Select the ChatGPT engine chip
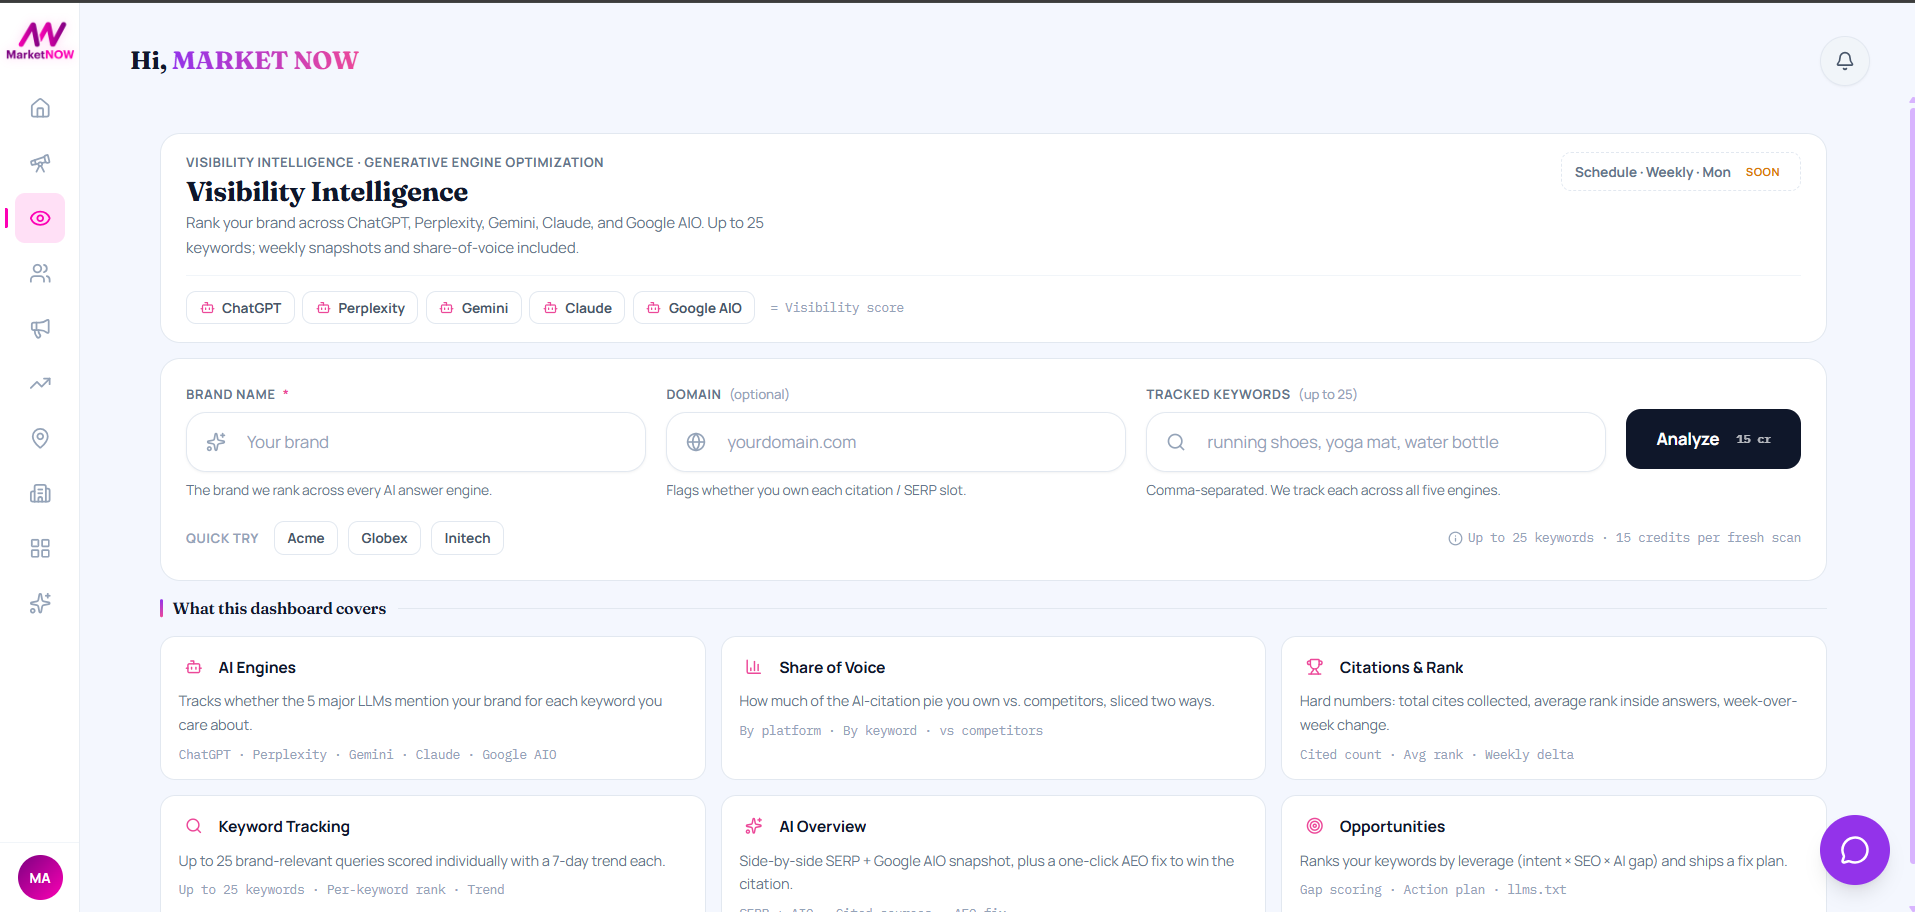The width and height of the screenshot is (1915, 912). coord(240,308)
